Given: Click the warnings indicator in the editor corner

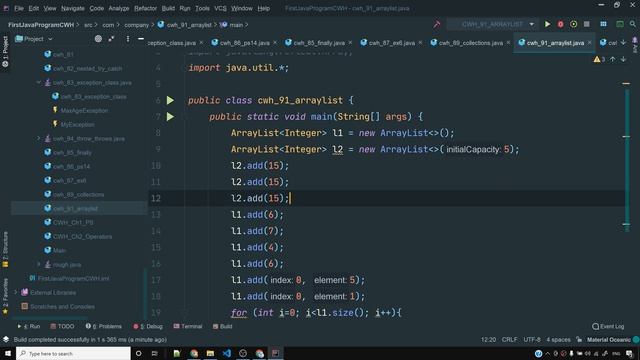Looking at the screenshot, I should click(x=599, y=60).
